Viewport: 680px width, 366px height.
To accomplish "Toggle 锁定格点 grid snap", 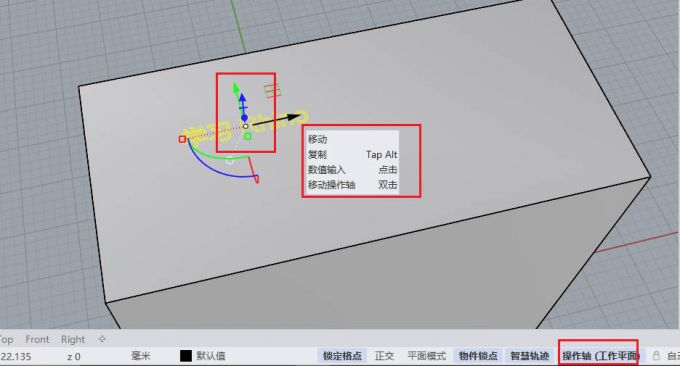I will [342, 356].
